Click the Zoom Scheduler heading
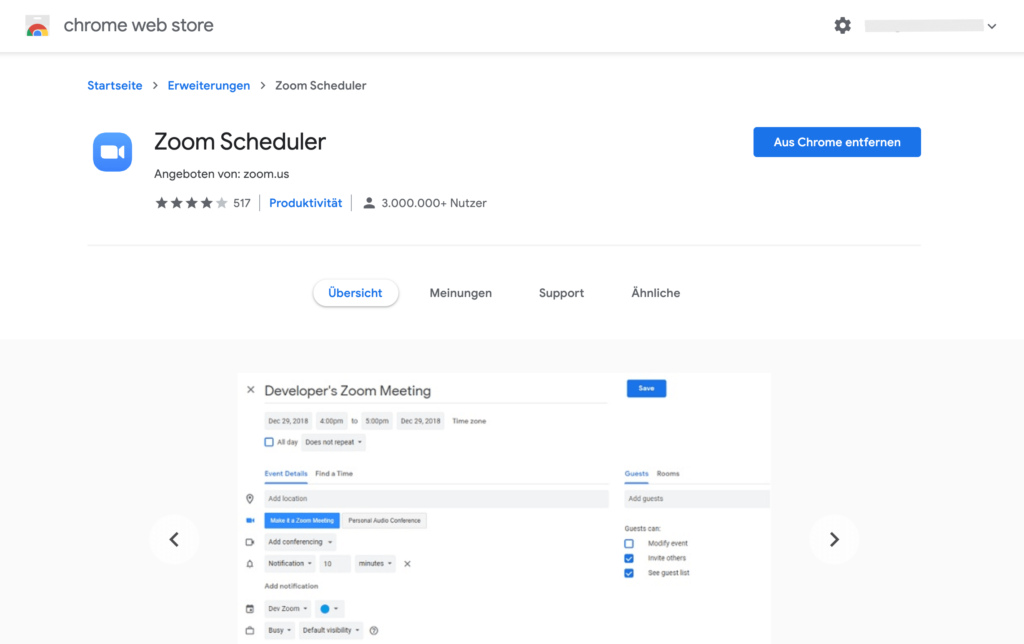This screenshot has height=644, width=1024. pos(240,142)
